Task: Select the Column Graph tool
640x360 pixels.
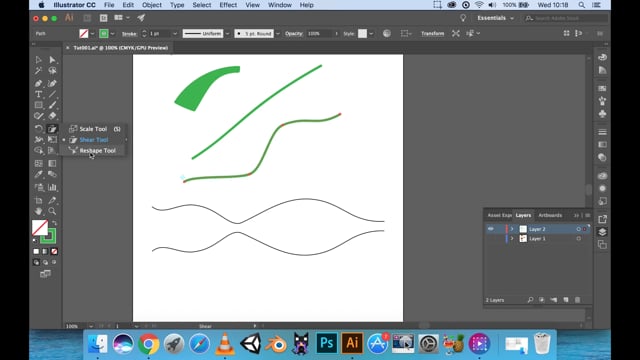Action: click(52, 187)
